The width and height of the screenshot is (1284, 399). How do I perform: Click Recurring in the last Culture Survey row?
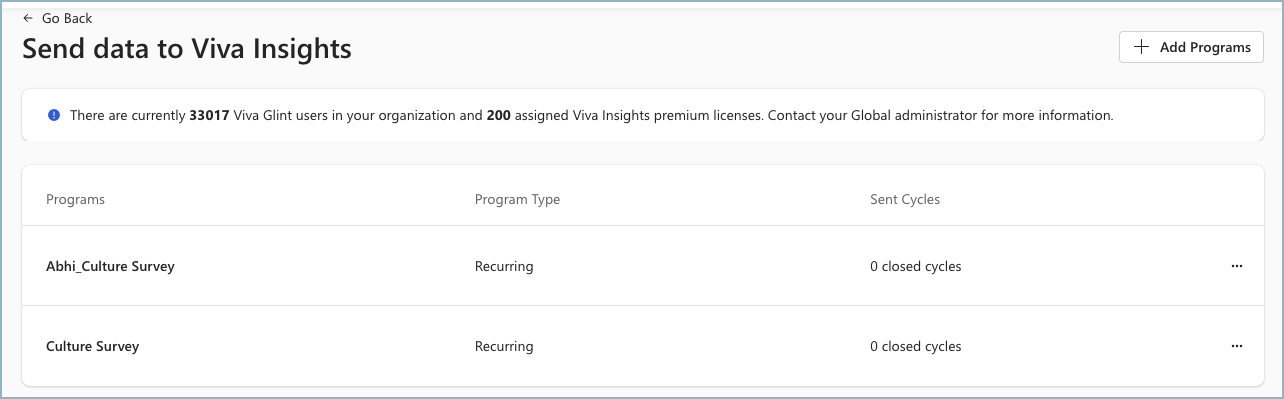pyautogui.click(x=504, y=347)
